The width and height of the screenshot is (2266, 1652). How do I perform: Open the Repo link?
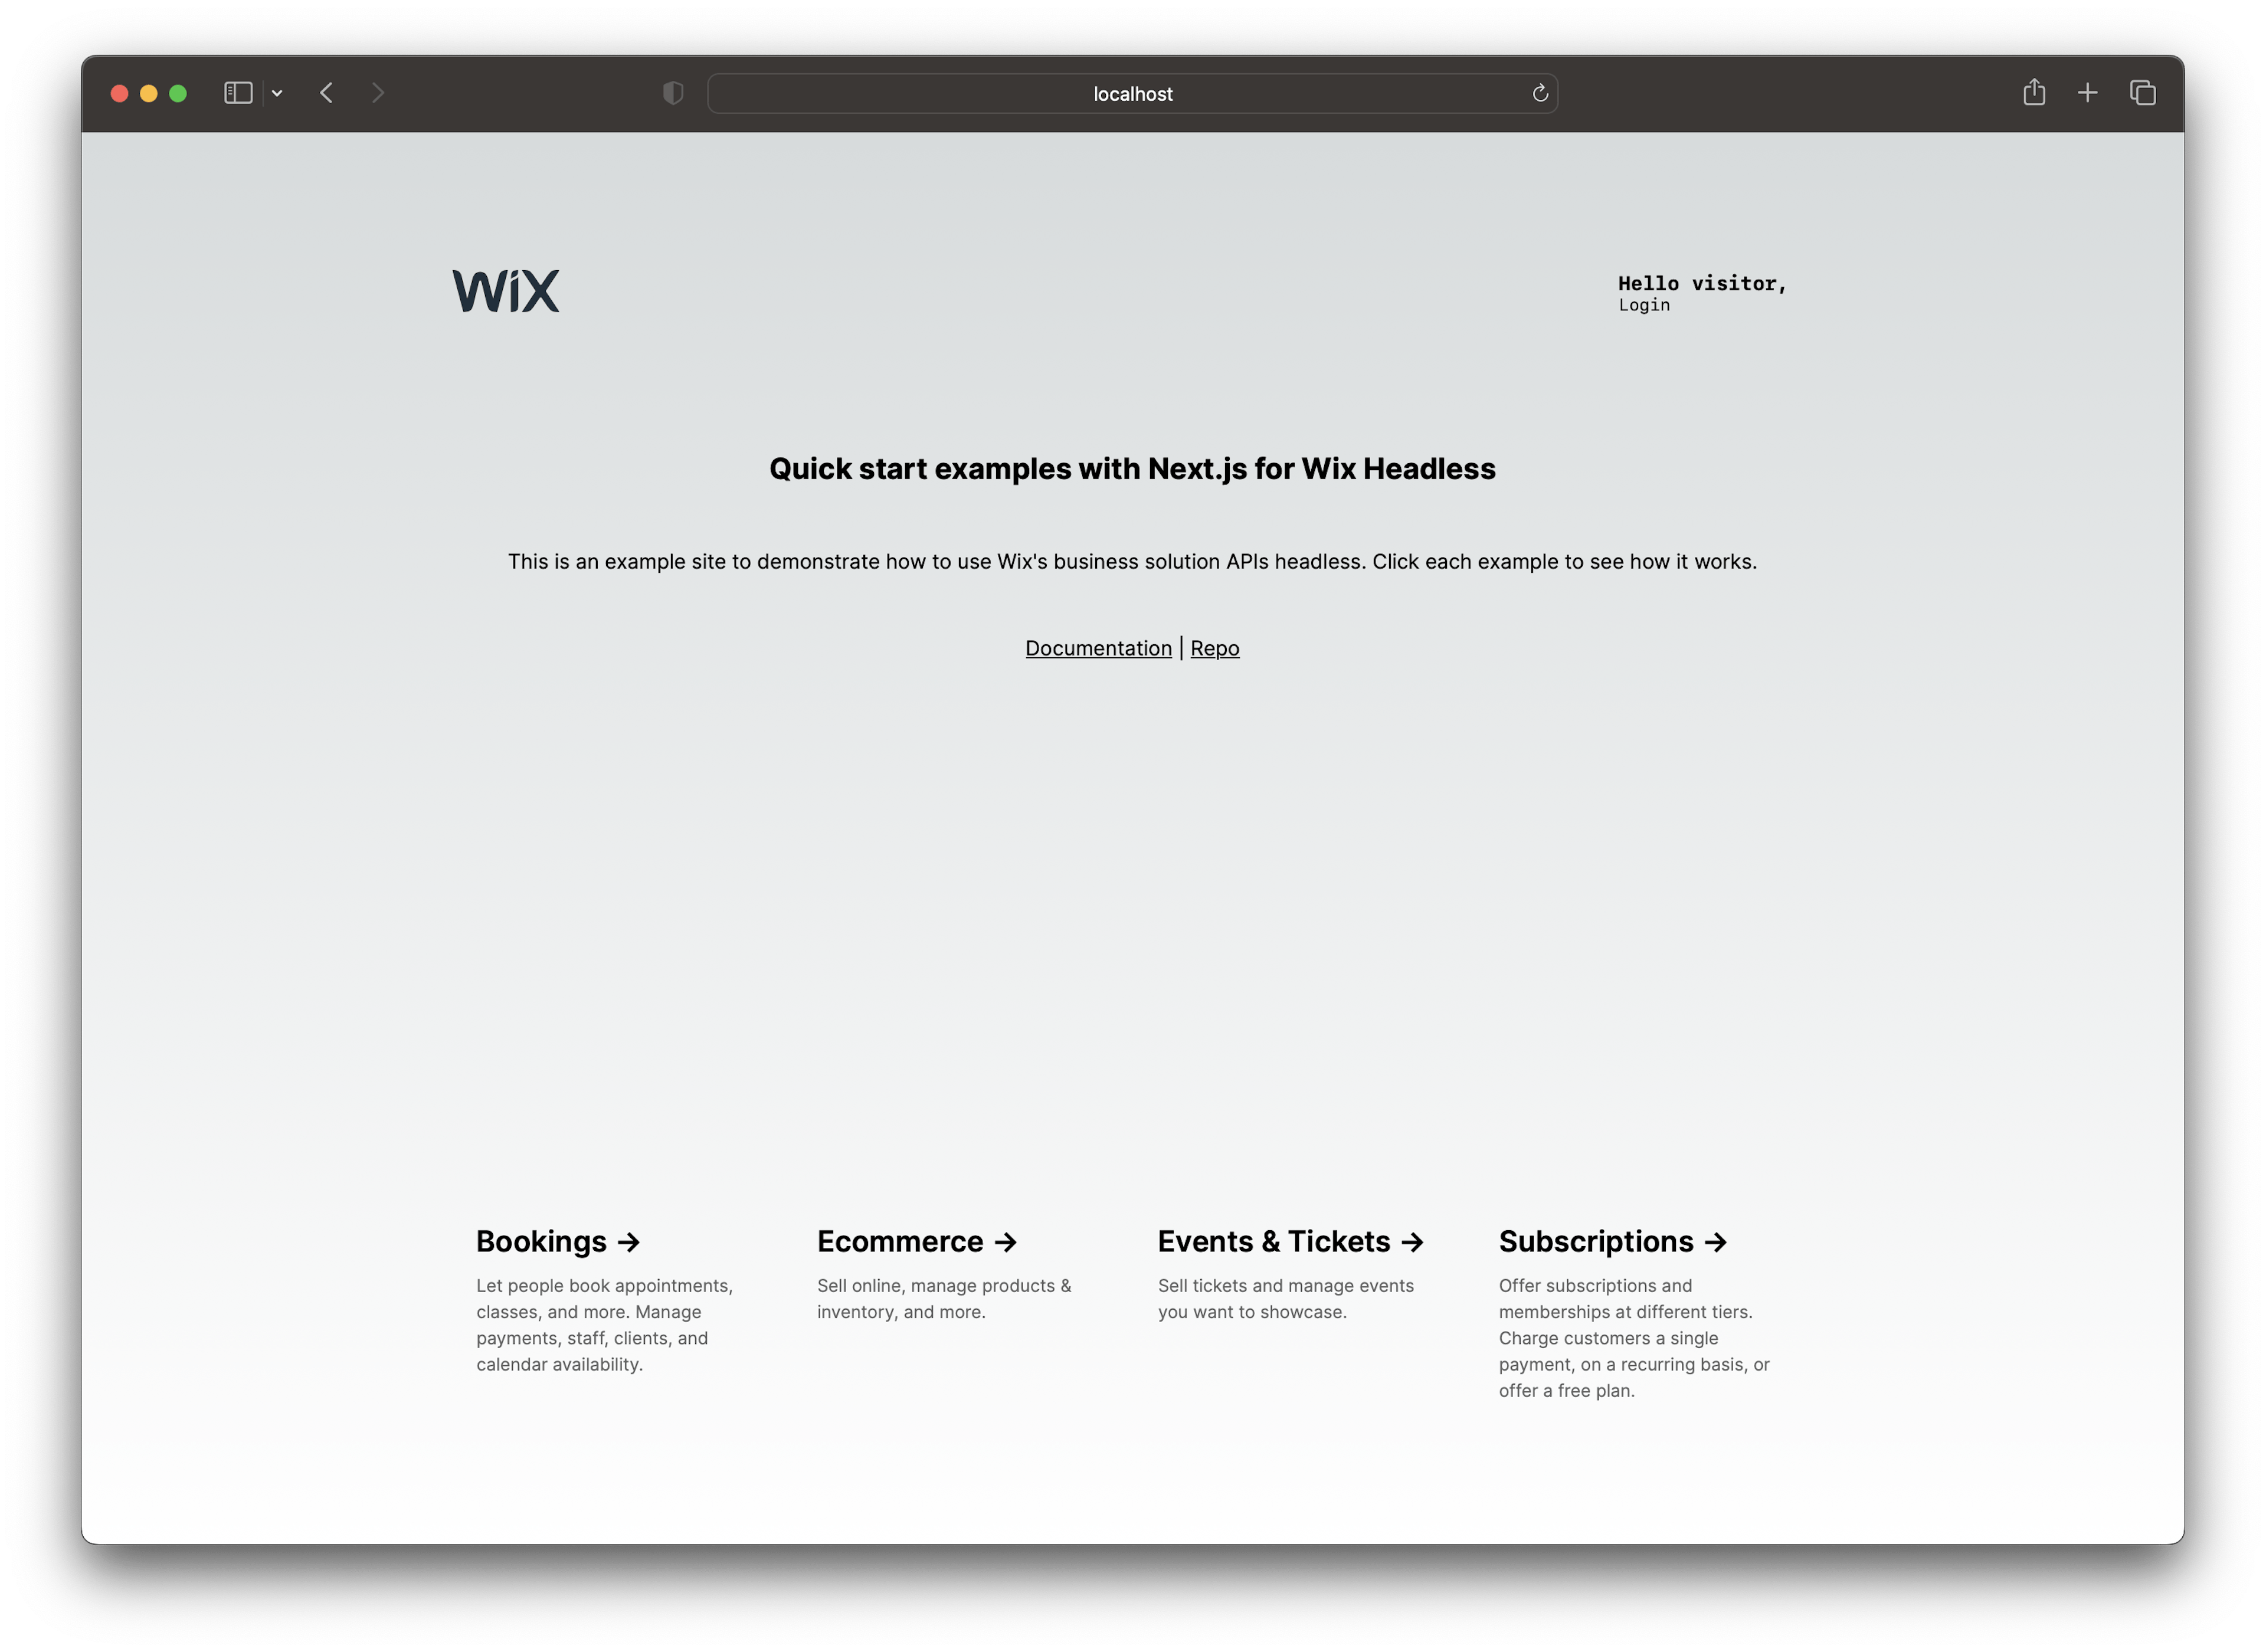click(x=1214, y=648)
